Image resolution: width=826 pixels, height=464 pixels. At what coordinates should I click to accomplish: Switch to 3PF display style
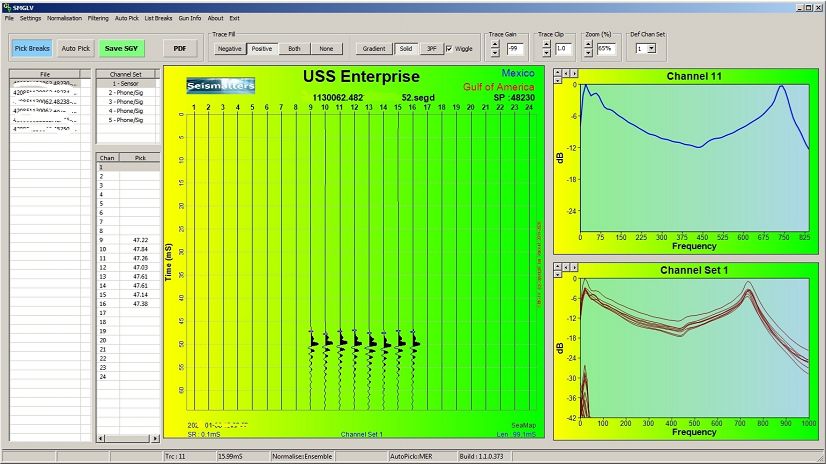431,48
